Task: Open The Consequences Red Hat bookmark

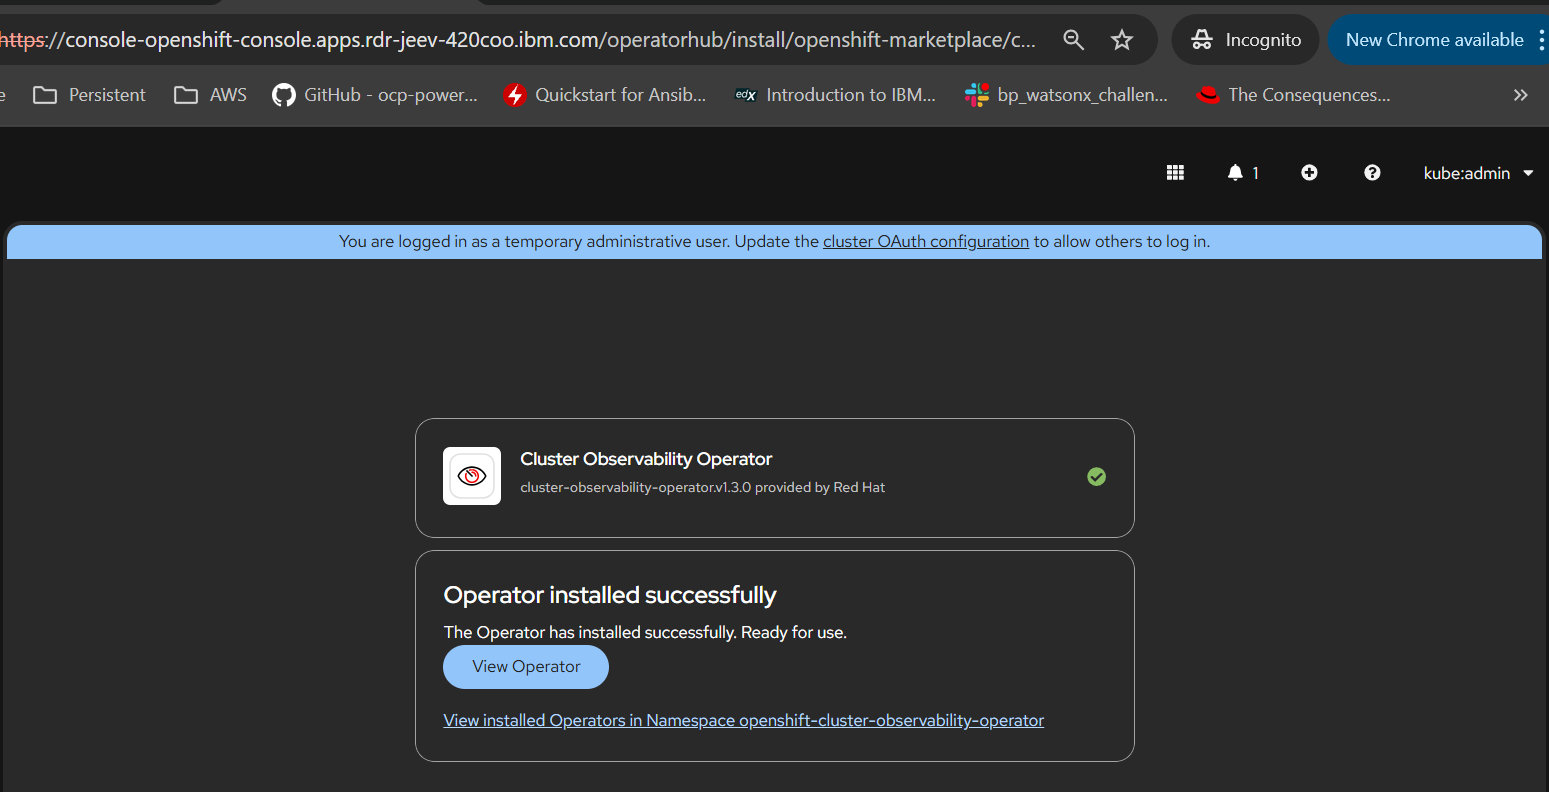Action: [1293, 95]
